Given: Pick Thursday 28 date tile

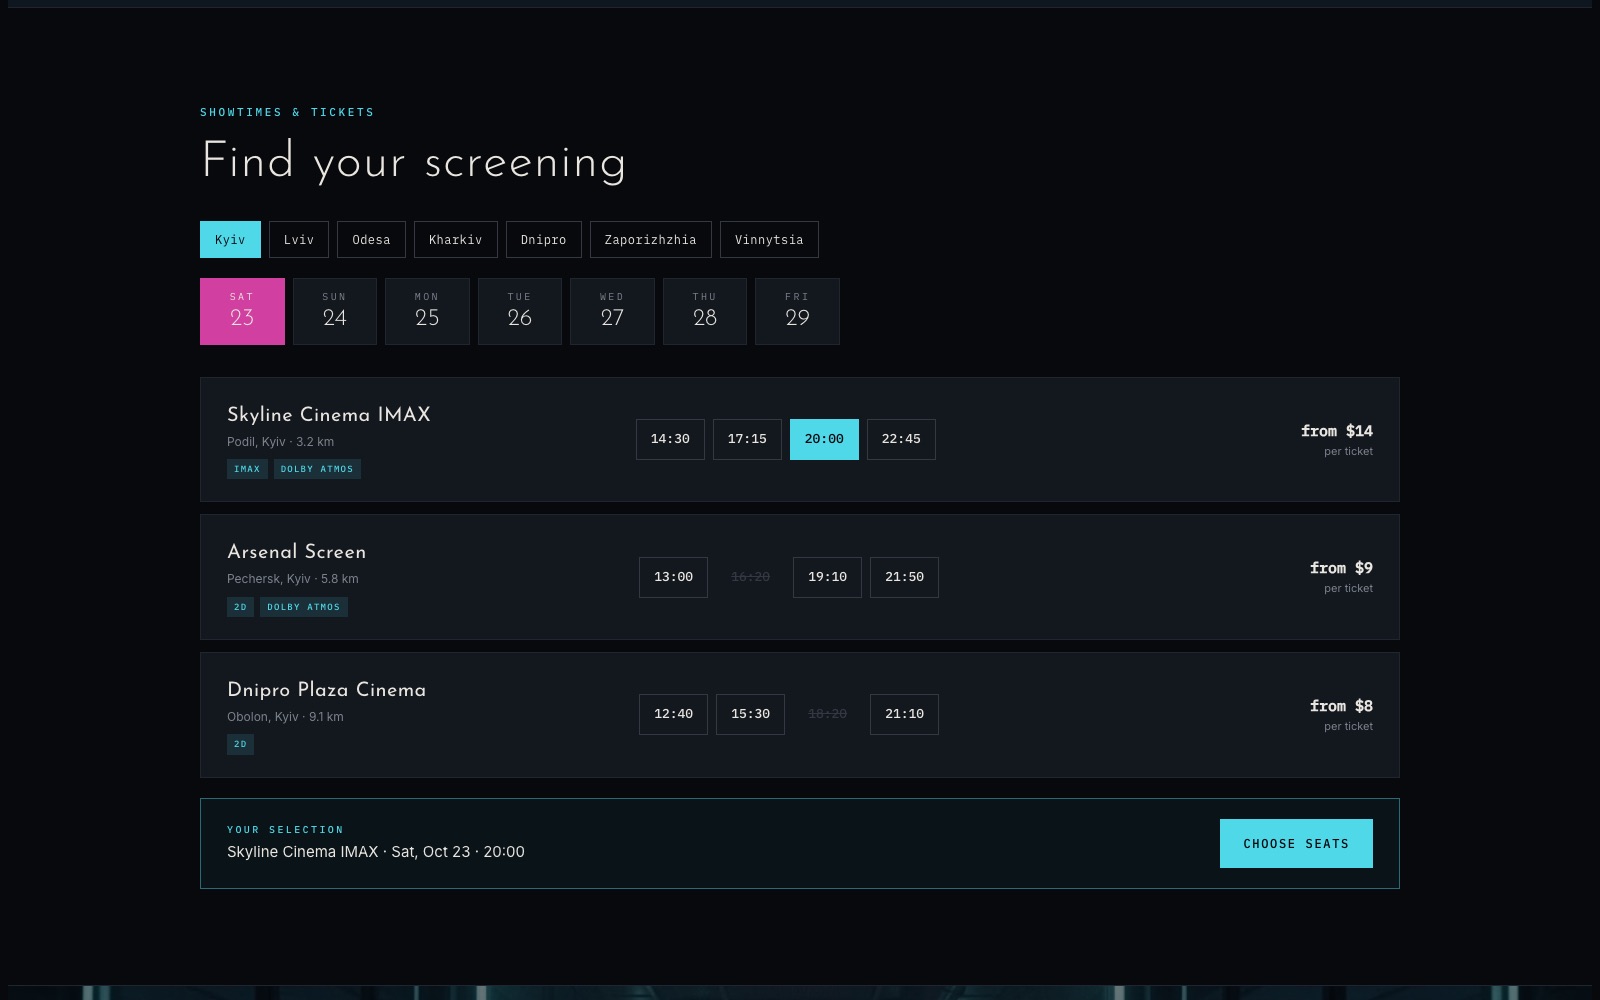Looking at the screenshot, I should click(x=705, y=311).
